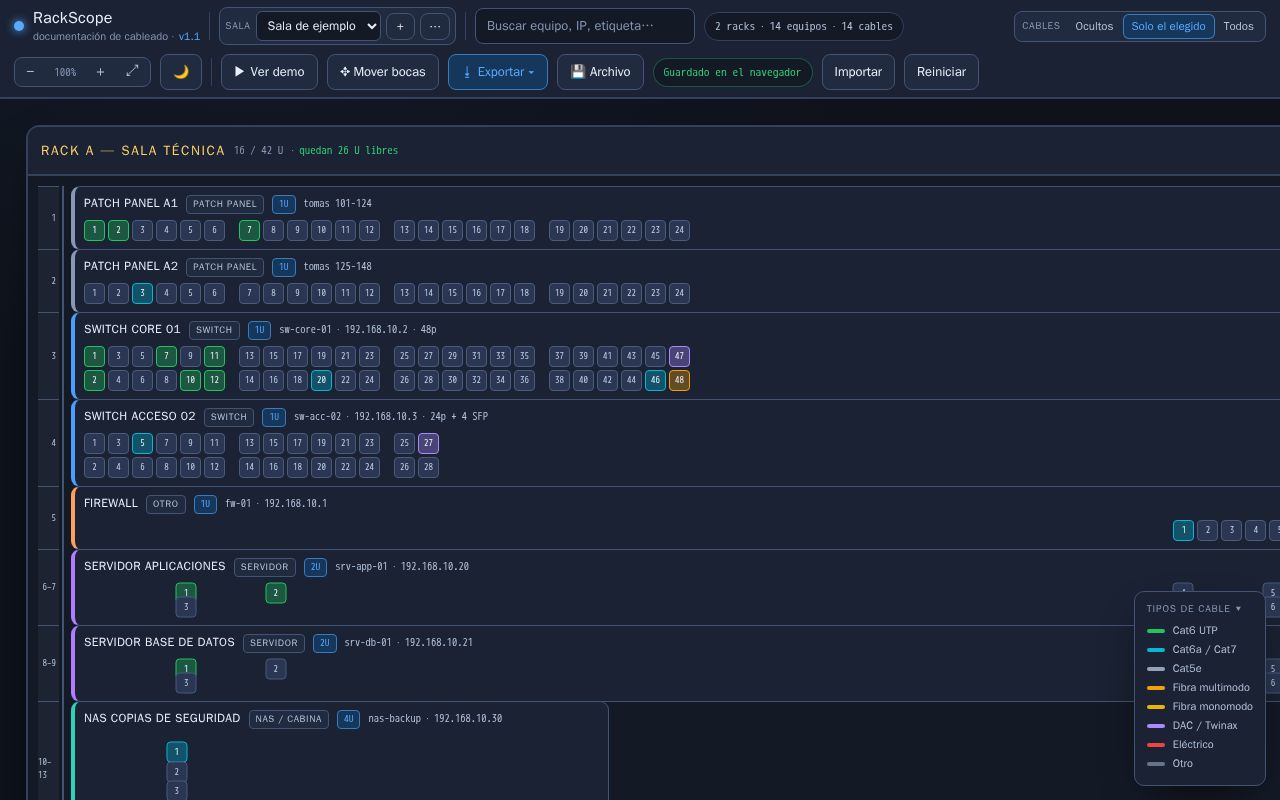This screenshot has height=800, width=1280.
Task: Collapse the Tipos de cable legend
Action: (1194, 608)
